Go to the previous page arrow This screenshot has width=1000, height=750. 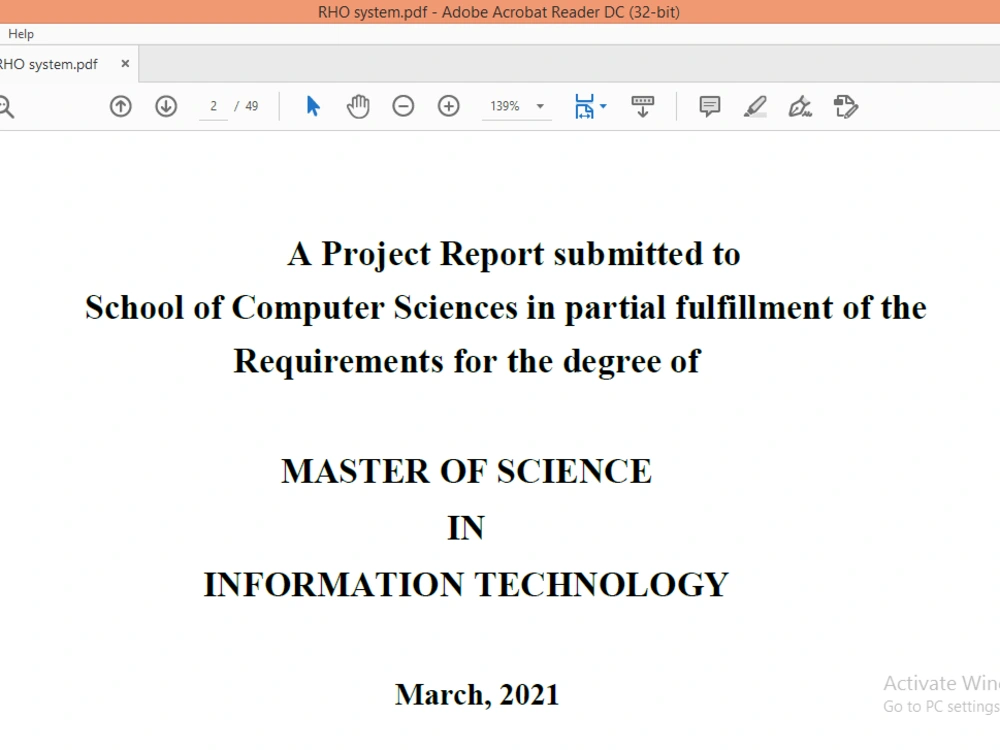[x=121, y=106]
